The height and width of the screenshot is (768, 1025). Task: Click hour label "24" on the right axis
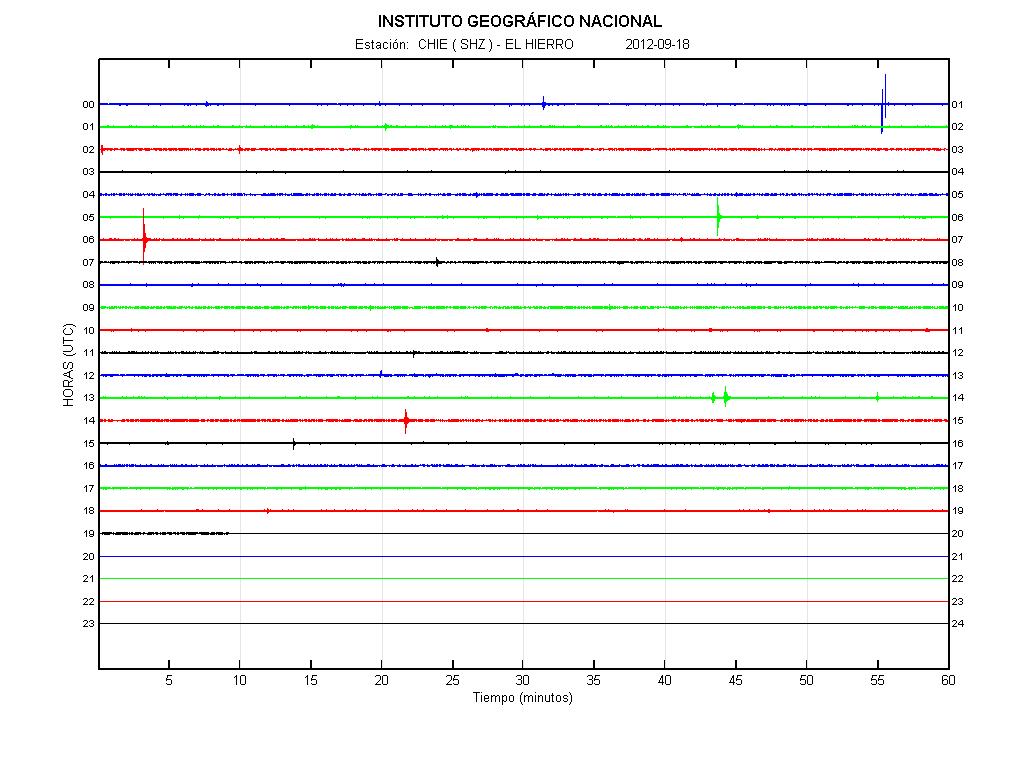tap(958, 624)
